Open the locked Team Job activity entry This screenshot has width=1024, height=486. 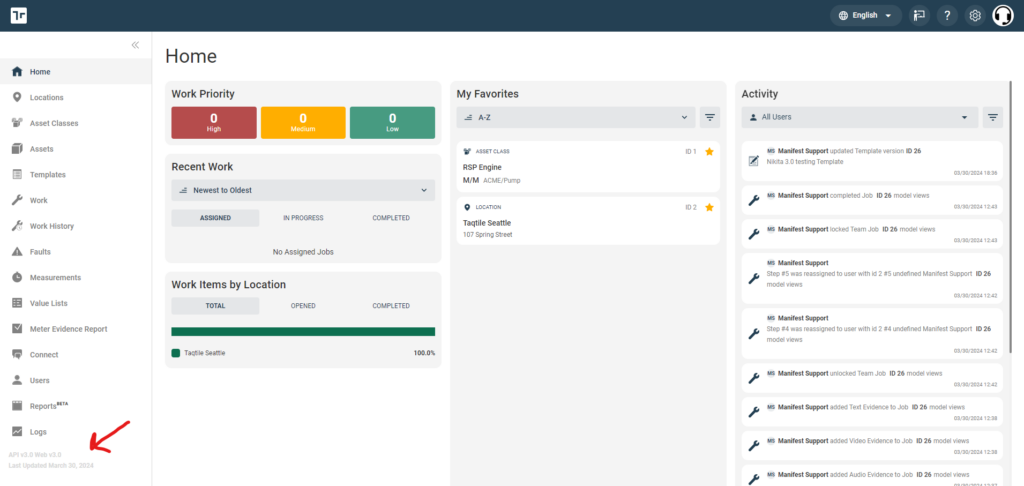[x=872, y=234]
